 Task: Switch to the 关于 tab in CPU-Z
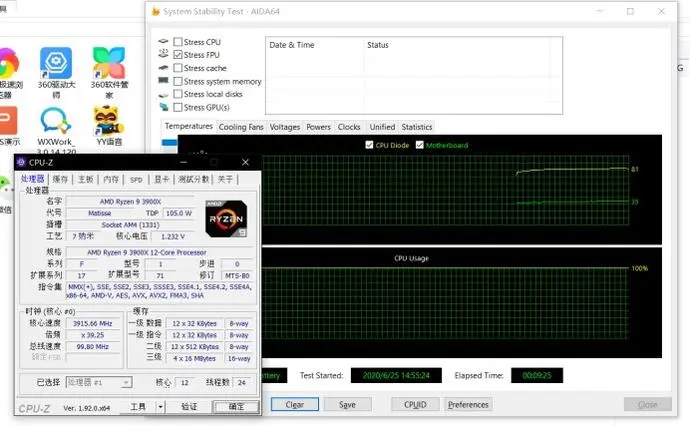[225, 179]
